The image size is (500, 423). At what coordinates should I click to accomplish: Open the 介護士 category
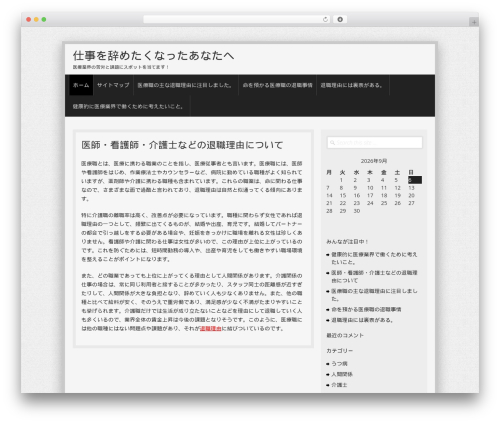339,385
